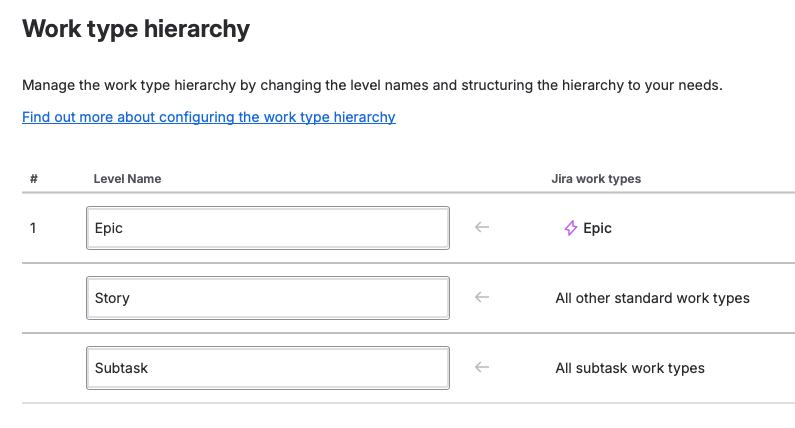
Task: Open the work type hierarchy configuration help link
Action: tap(209, 117)
